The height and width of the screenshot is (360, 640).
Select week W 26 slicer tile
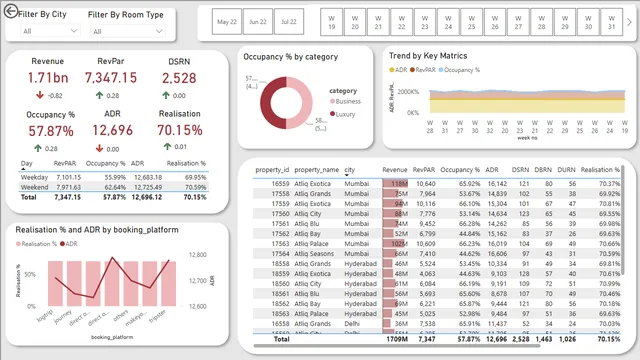point(495,22)
